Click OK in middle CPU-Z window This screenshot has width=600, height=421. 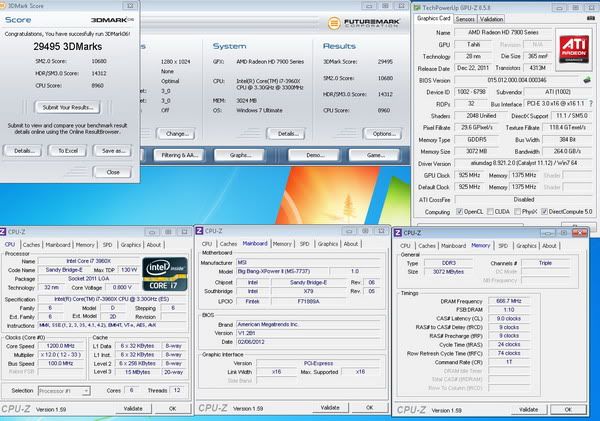(369, 408)
